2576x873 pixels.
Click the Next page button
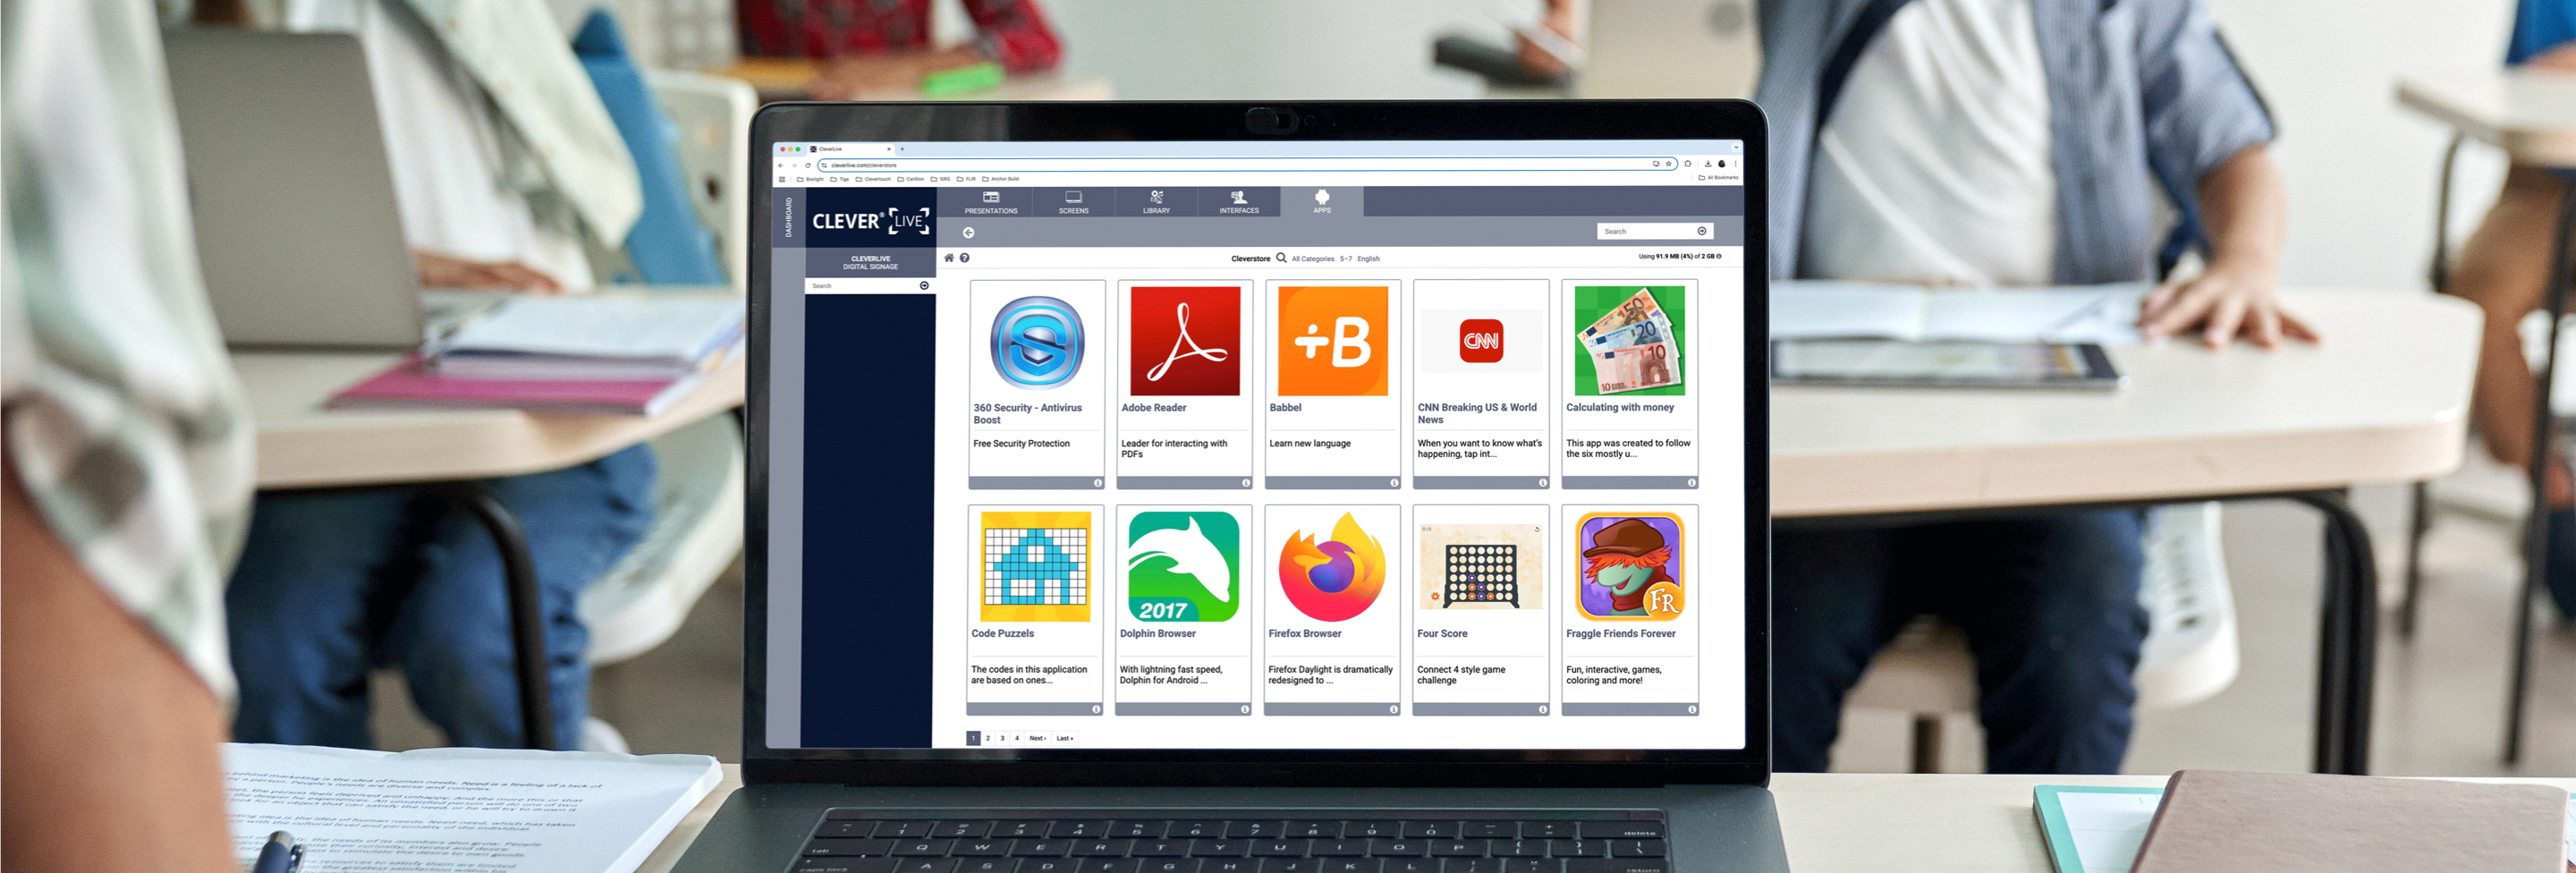pos(1037,738)
